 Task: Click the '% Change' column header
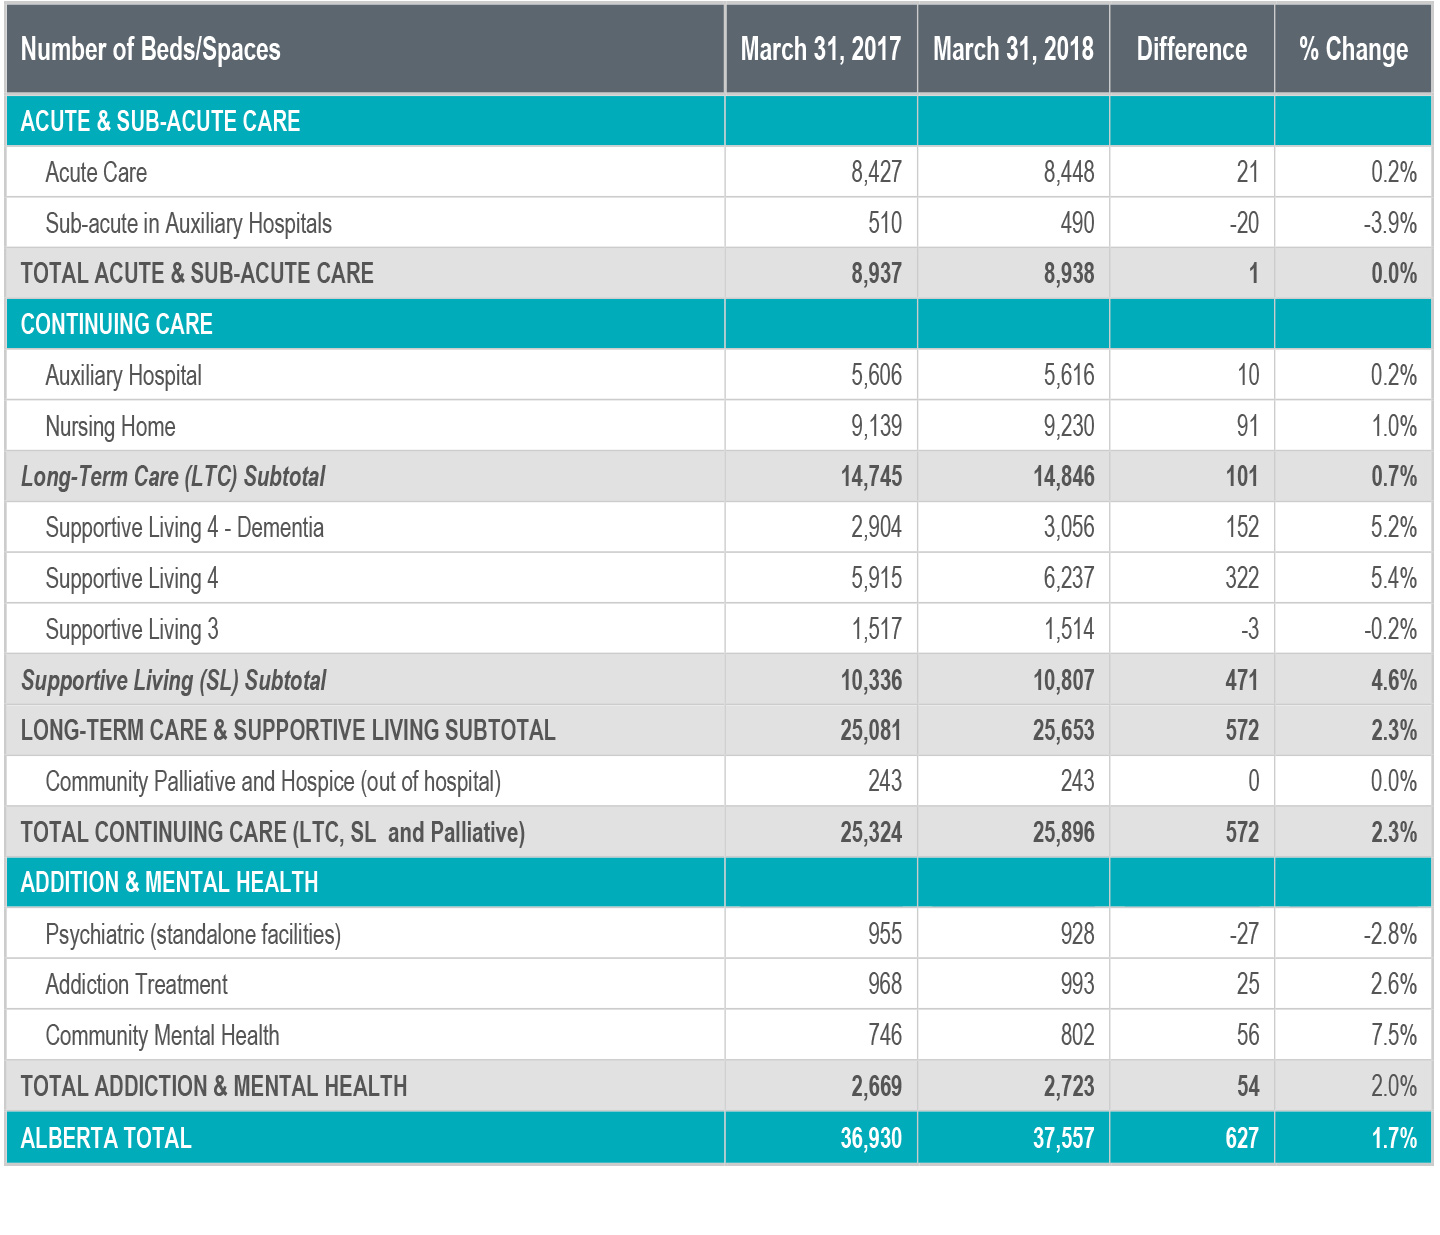click(1353, 50)
